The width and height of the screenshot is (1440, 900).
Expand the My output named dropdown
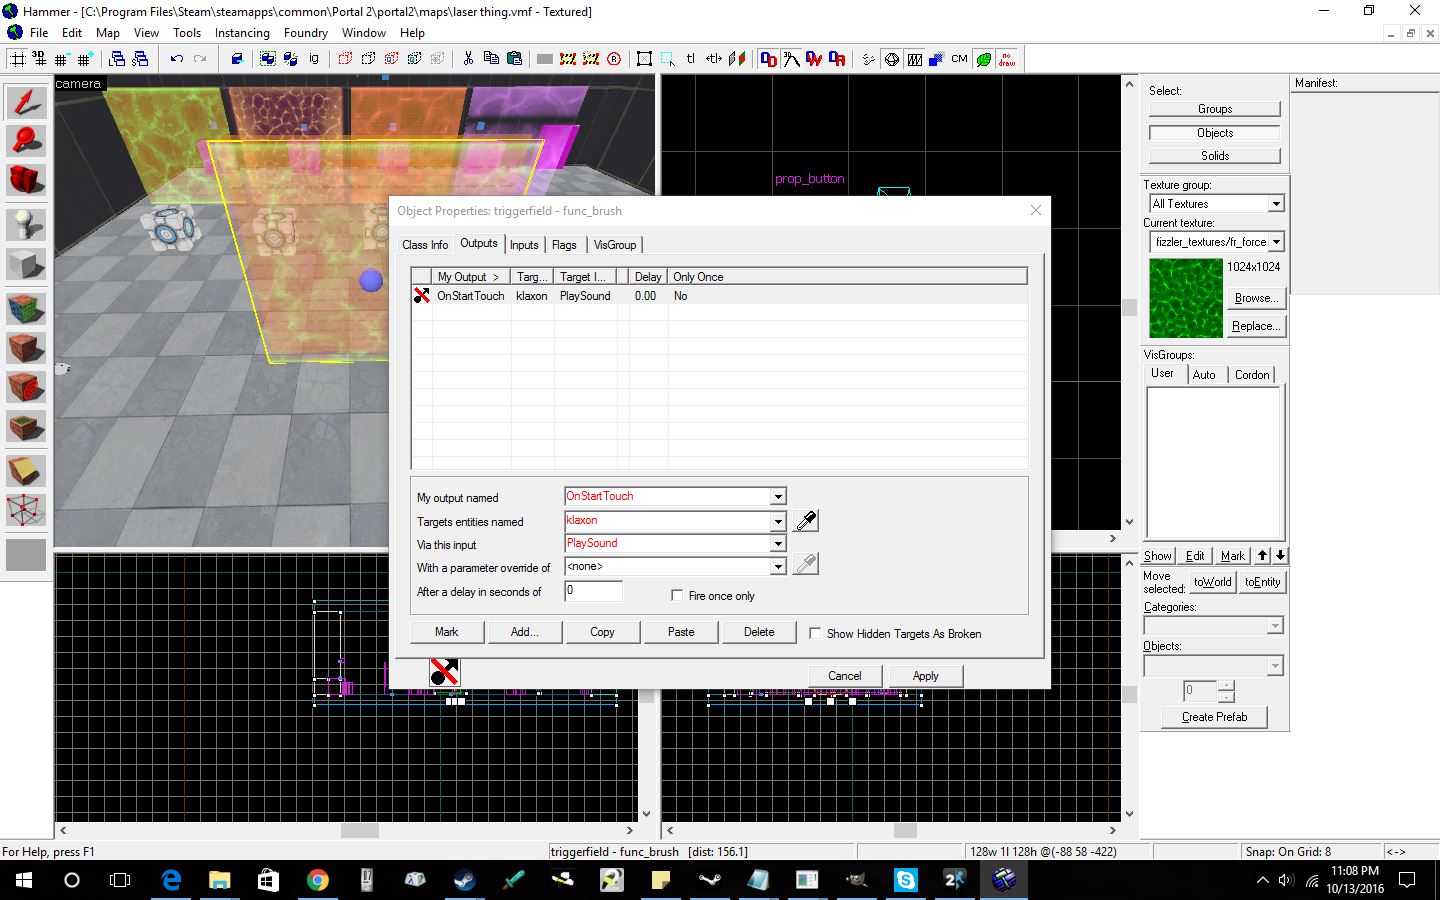point(778,497)
